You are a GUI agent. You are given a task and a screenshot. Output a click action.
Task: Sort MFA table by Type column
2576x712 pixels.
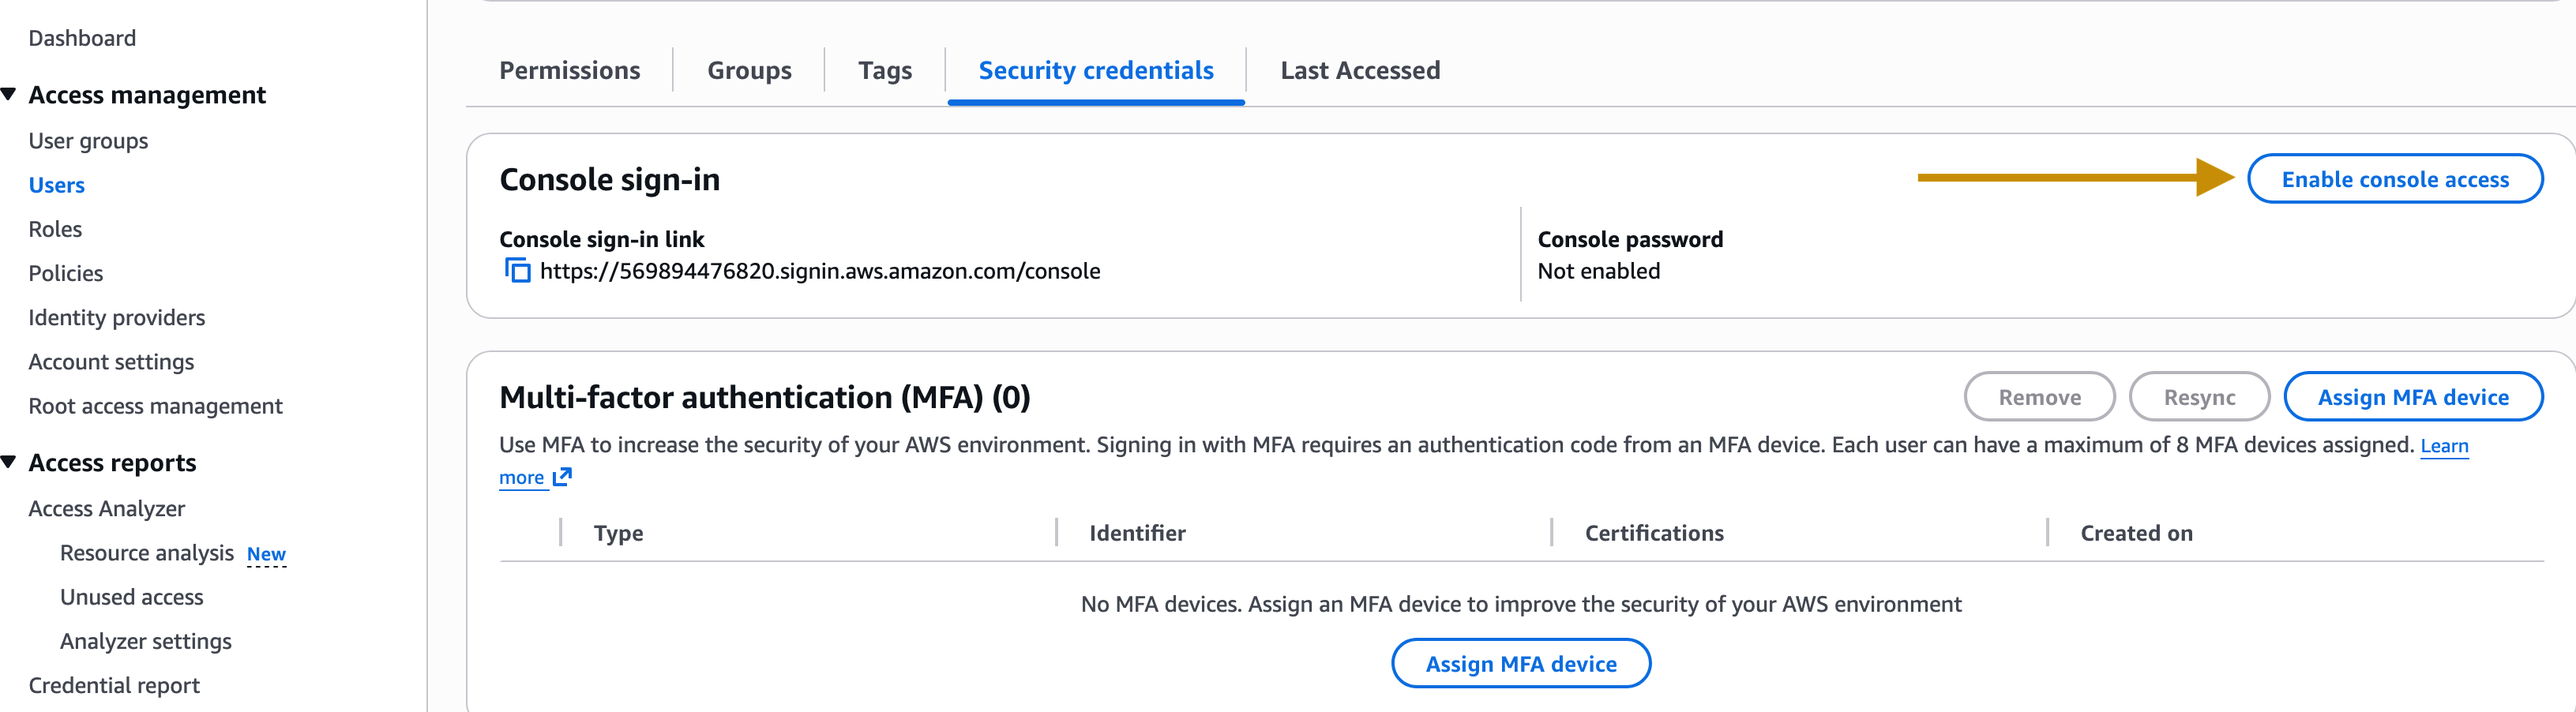(618, 534)
